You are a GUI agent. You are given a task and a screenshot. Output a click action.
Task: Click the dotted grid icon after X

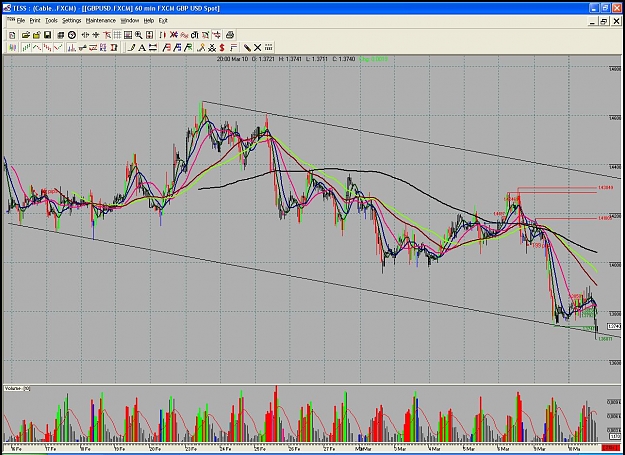(268, 48)
